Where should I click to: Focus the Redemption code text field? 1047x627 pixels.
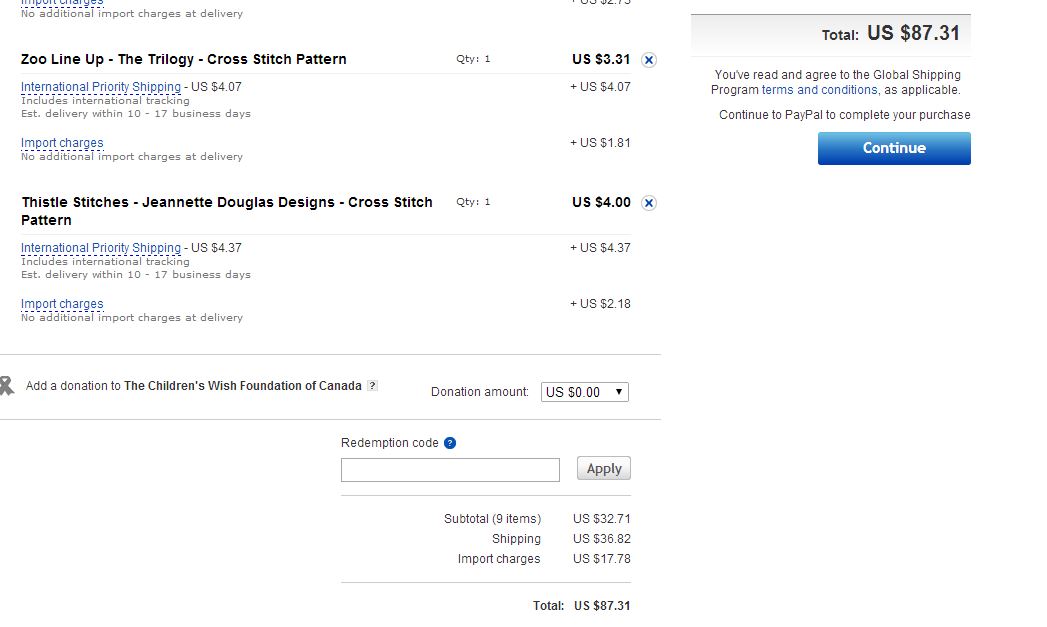click(450, 470)
